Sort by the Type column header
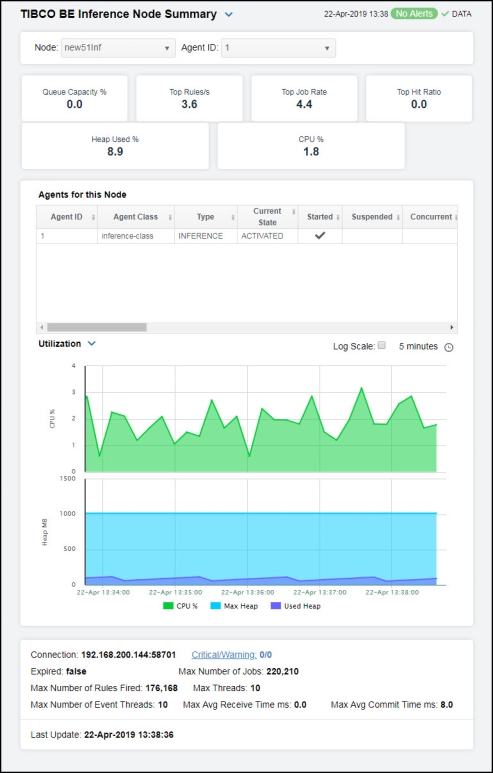493x773 pixels. point(206,217)
